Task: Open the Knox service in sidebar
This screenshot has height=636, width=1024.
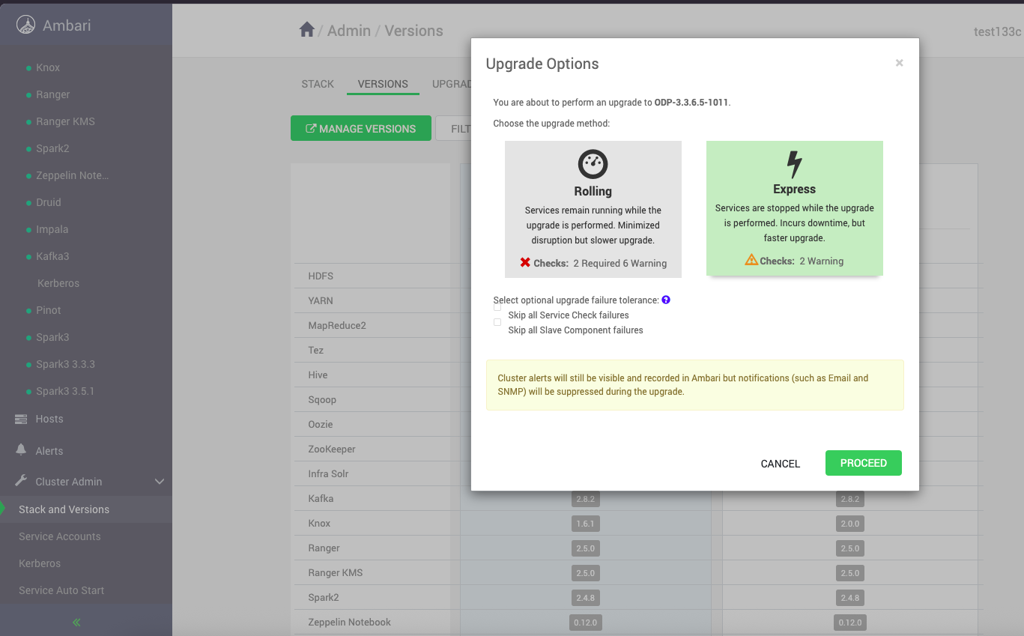Action: pos(48,67)
